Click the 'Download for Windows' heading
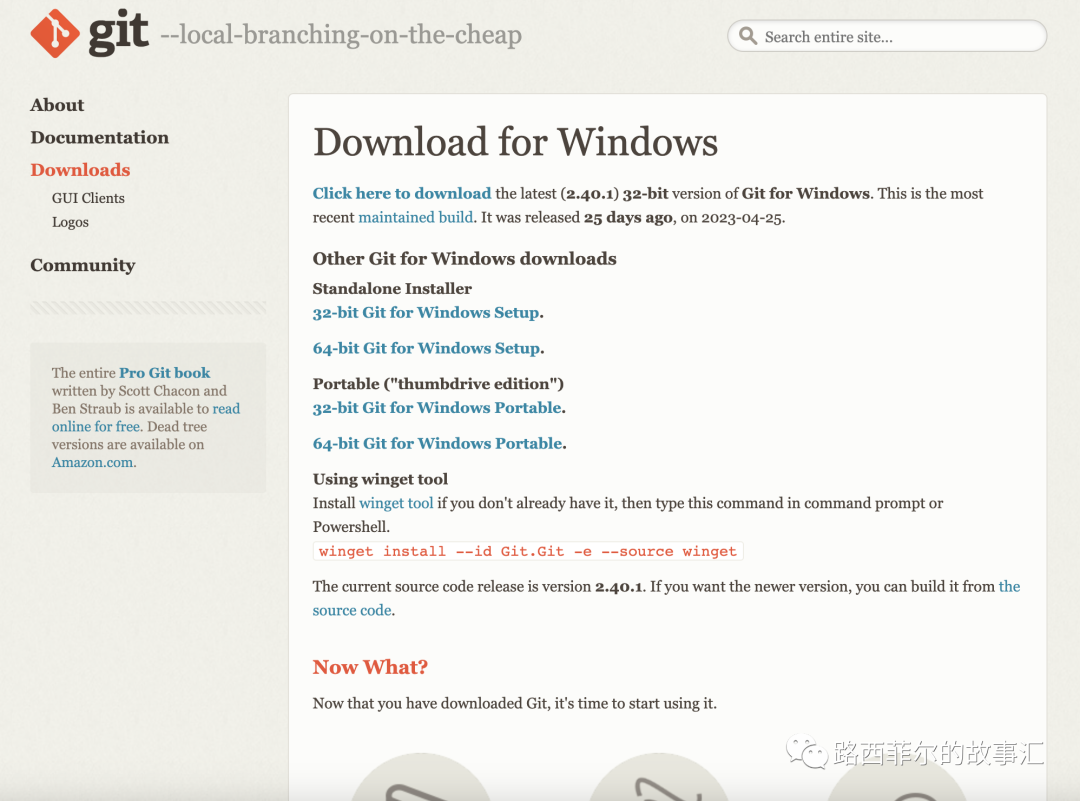The height and width of the screenshot is (801, 1080). tap(515, 142)
